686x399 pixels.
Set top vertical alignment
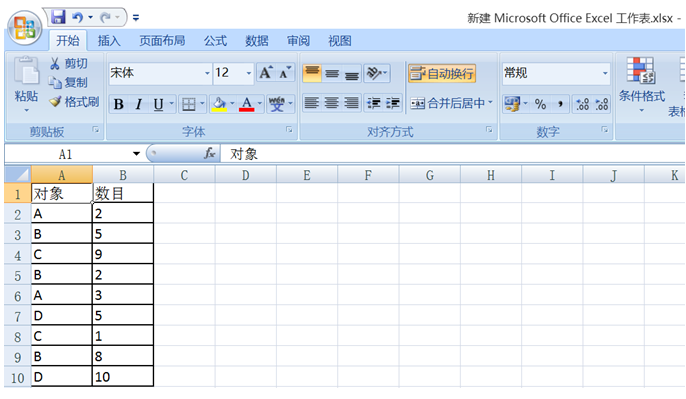click(312, 73)
